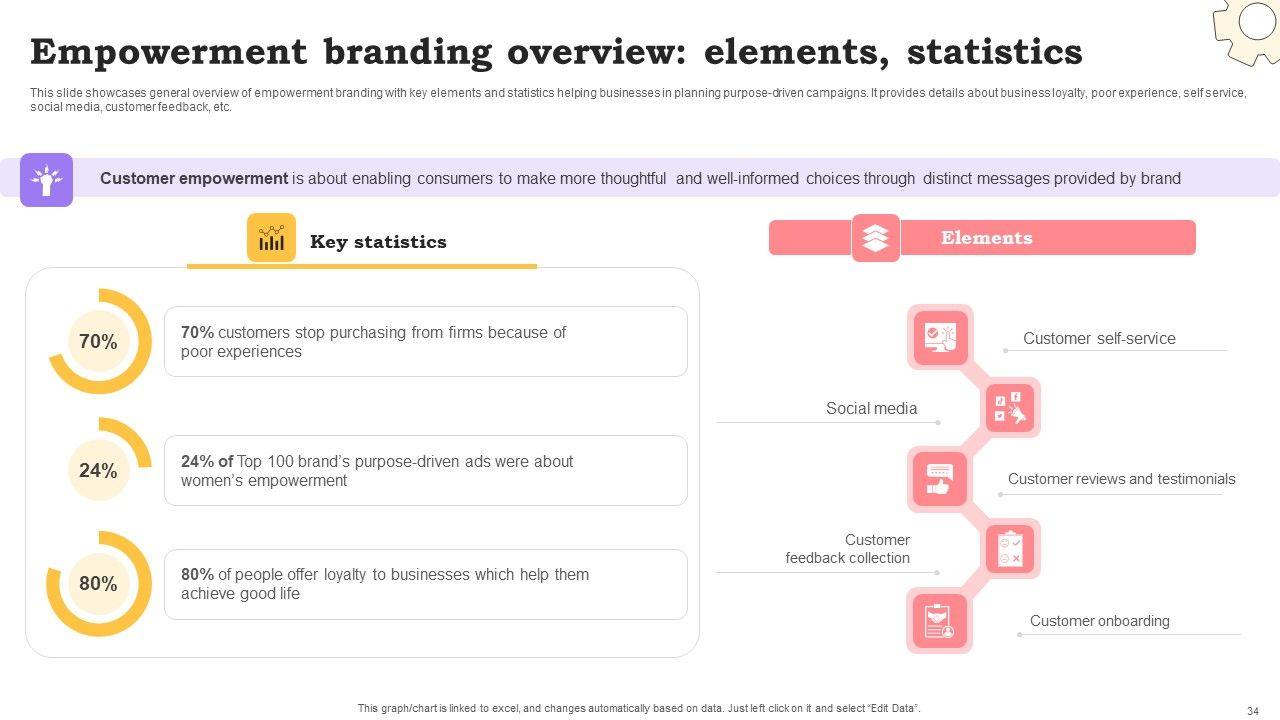Select the customer self-service monitor icon

[939, 337]
